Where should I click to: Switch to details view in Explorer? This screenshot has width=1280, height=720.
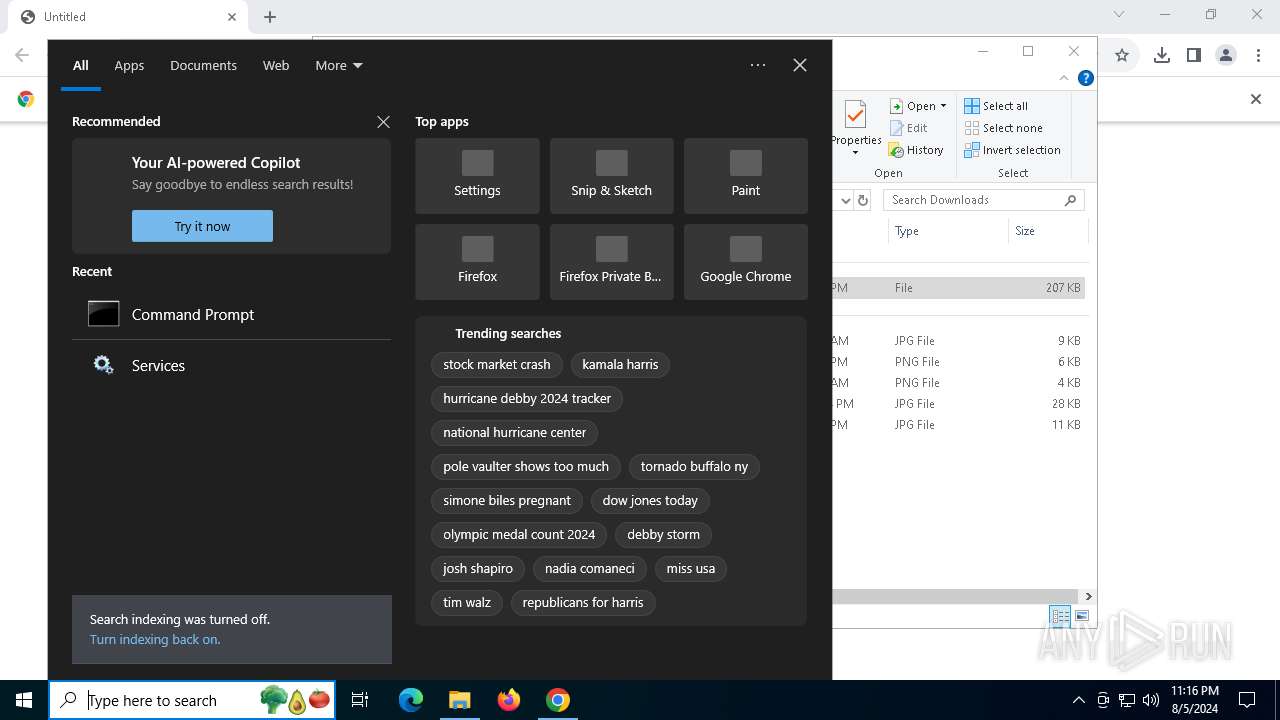pyautogui.click(x=1060, y=616)
